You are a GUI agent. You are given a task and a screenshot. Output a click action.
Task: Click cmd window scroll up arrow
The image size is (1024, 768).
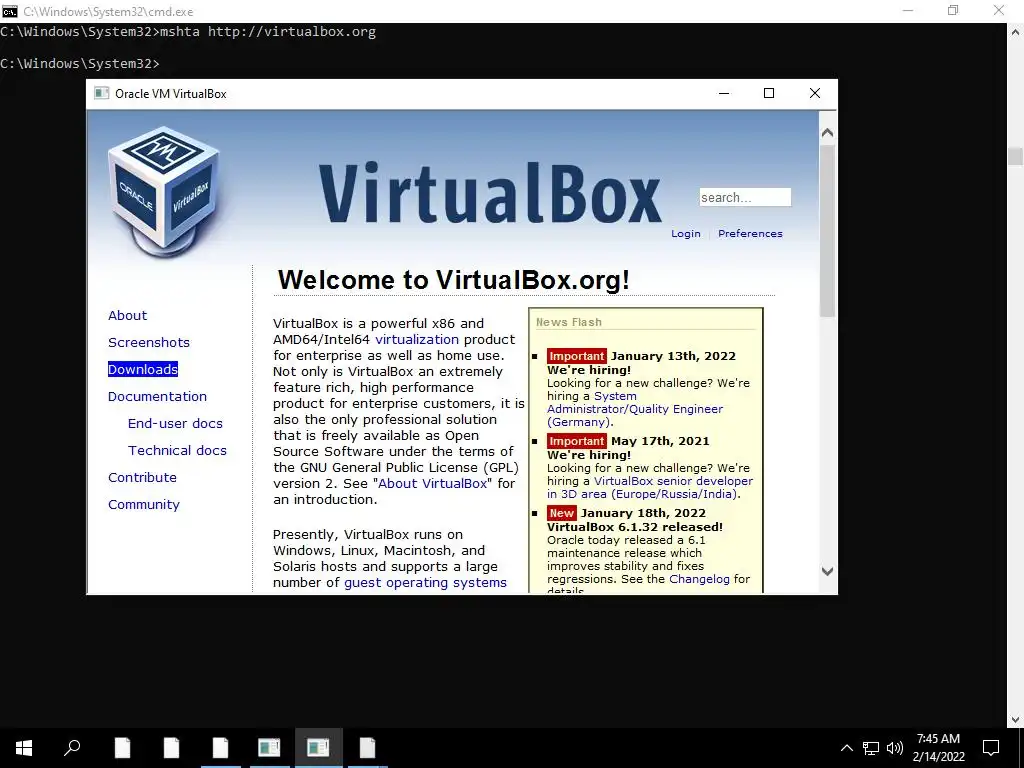pyautogui.click(x=1016, y=31)
